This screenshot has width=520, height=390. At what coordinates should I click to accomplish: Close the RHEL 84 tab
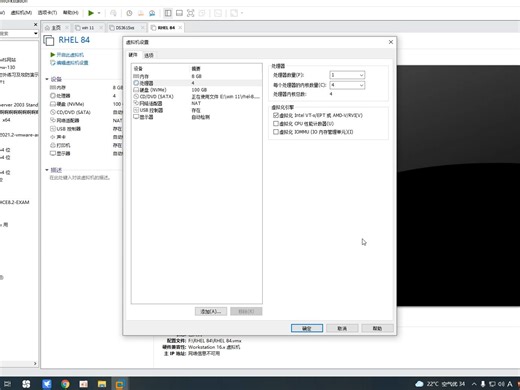pyautogui.click(x=180, y=27)
